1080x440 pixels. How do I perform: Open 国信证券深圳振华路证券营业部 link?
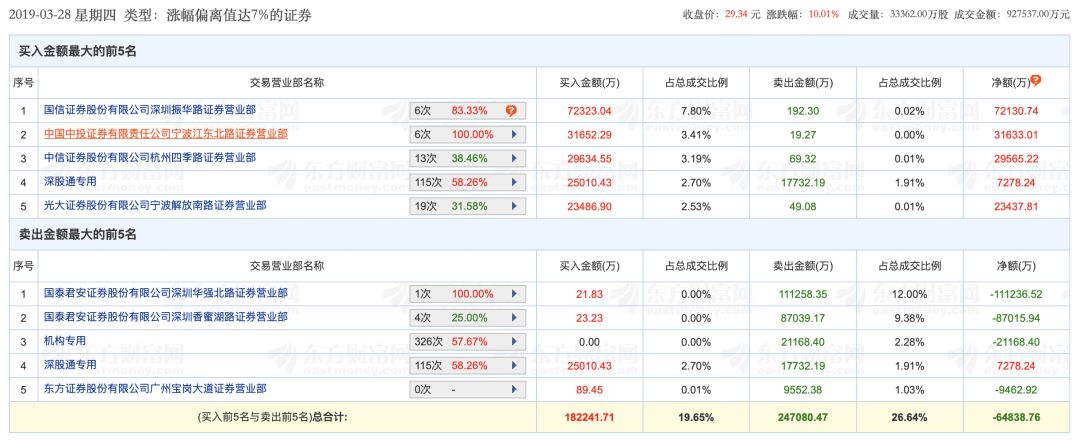149,109
